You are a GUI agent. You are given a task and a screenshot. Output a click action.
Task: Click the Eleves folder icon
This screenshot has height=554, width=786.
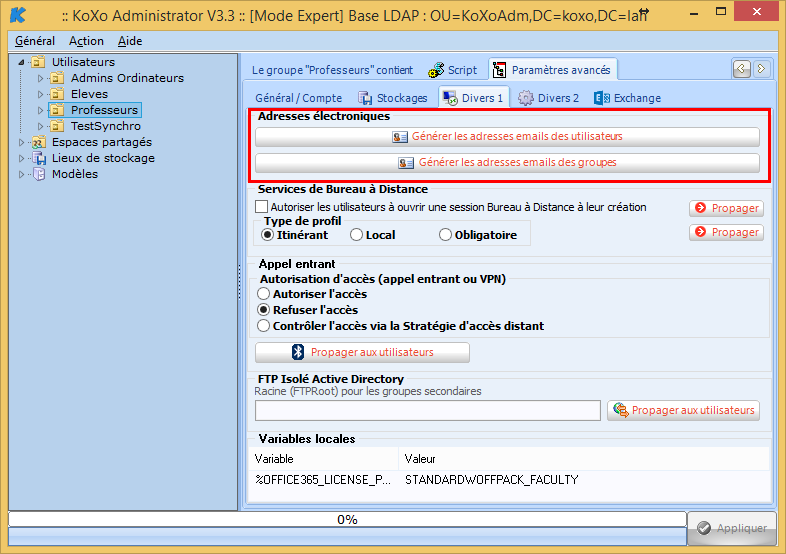pos(57,94)
